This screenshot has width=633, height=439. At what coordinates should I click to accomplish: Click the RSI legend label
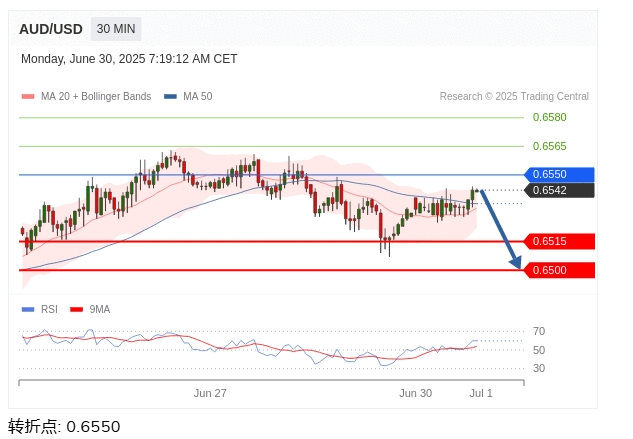49,309
